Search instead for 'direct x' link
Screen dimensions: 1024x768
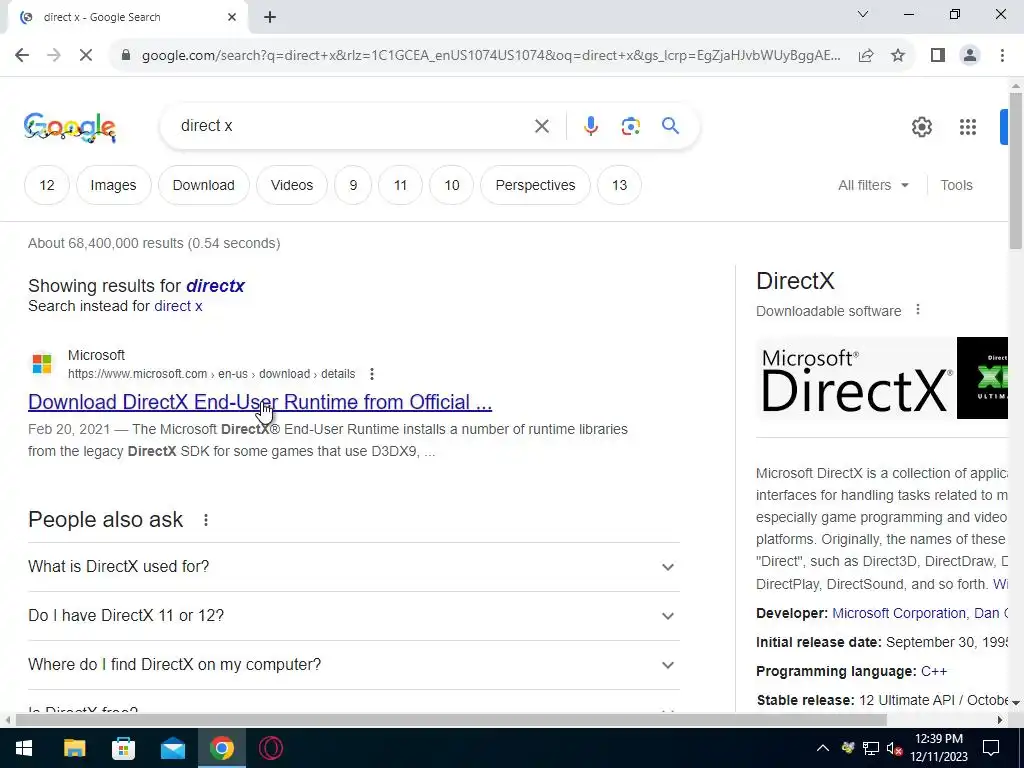(178, 306)
